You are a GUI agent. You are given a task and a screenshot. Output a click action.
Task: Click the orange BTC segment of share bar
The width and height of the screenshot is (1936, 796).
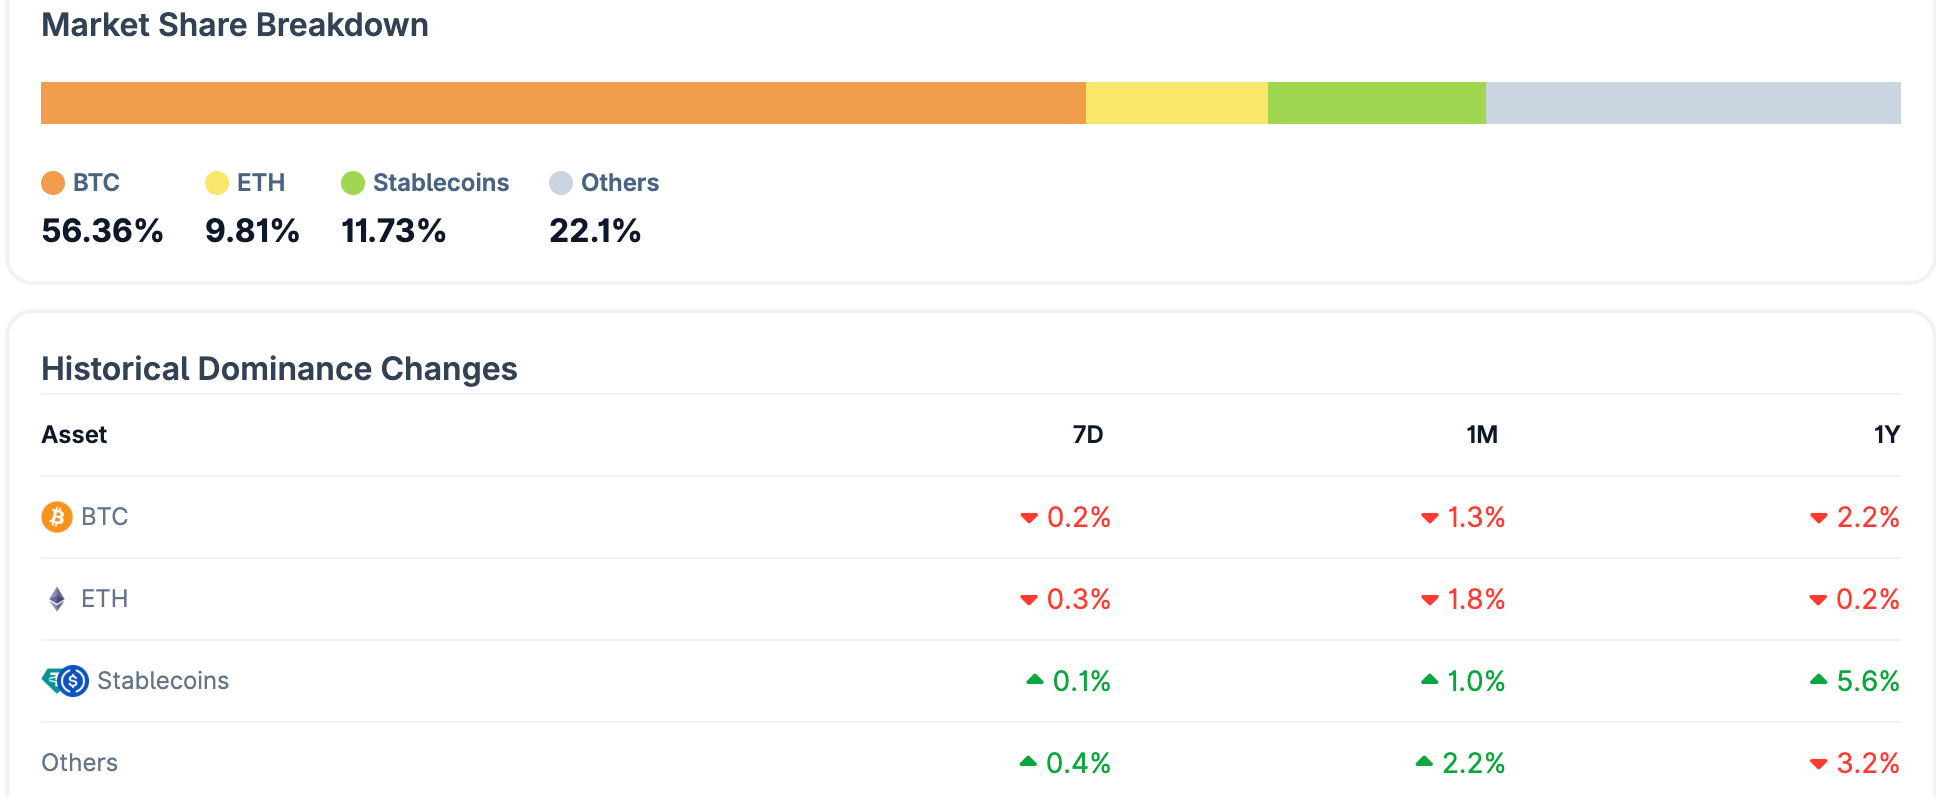tap(563, 103)
